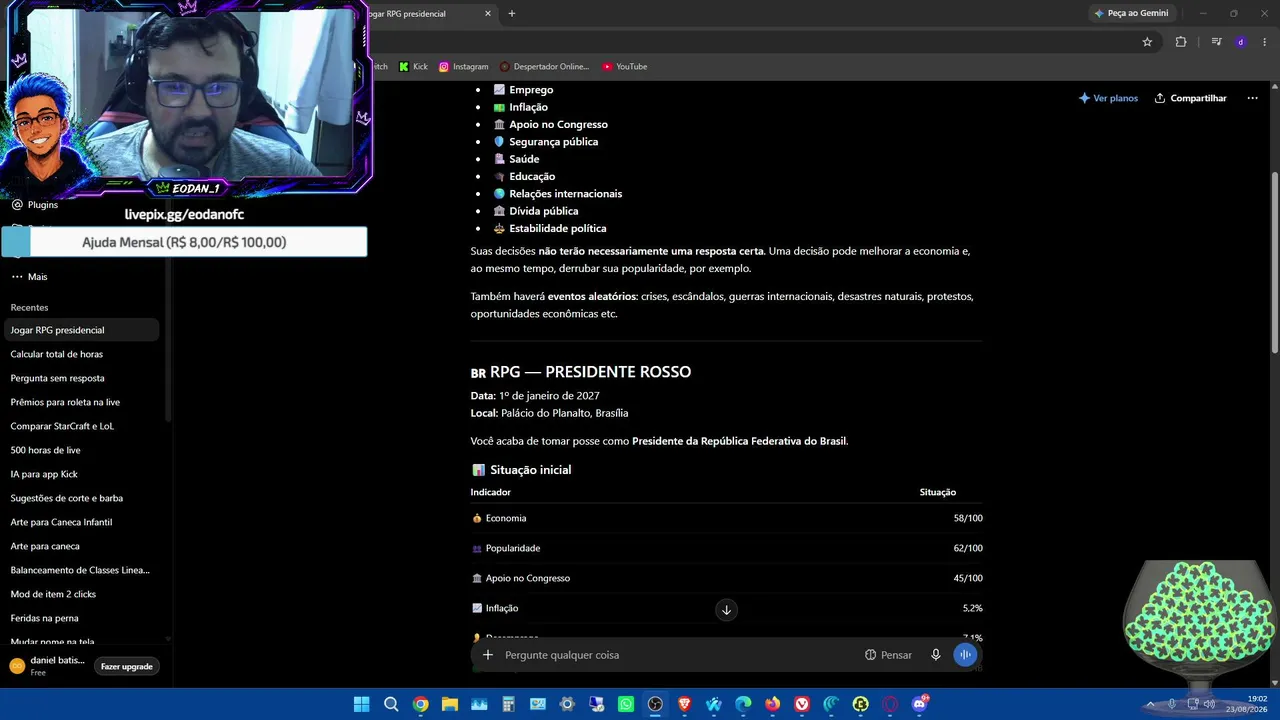
Task: Click the plus attach icon in prompt box
Action: coord(488,655)
